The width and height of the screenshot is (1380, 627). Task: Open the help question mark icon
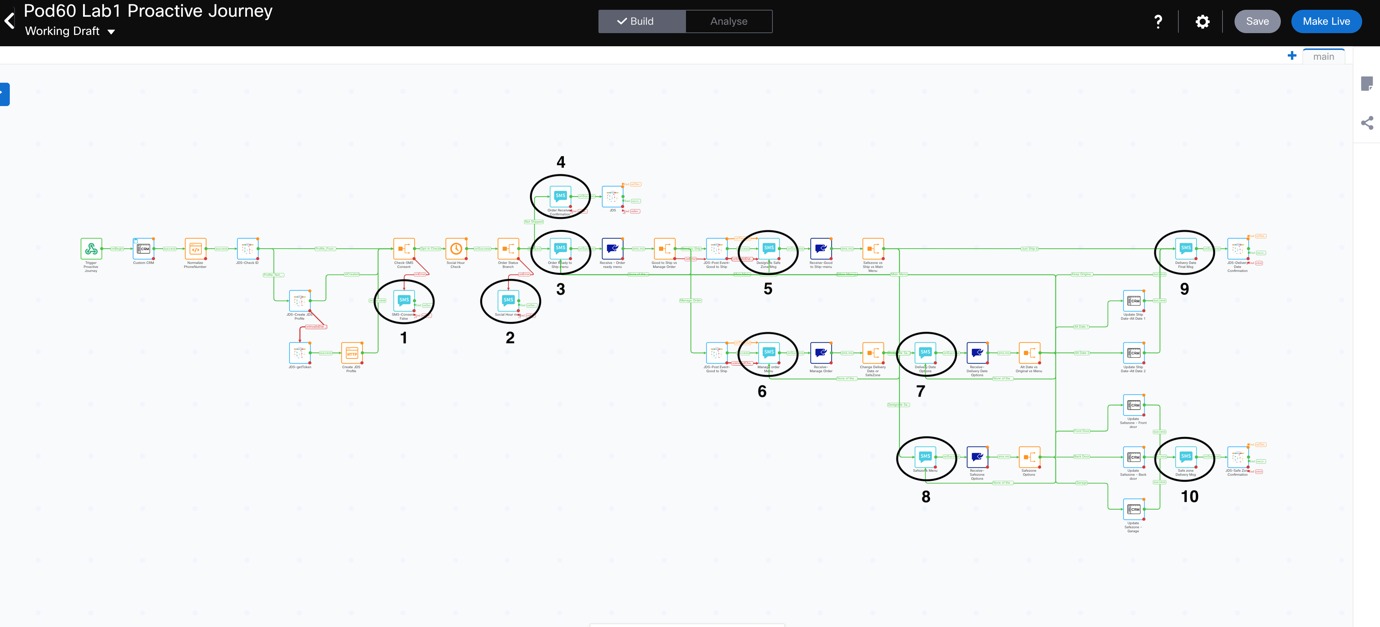pos(1158,21)
